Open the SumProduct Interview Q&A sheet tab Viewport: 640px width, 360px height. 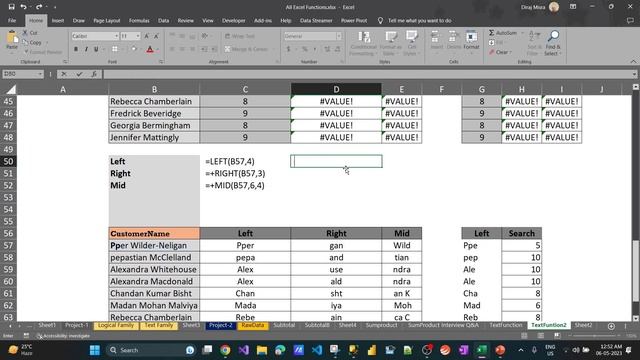click(x=443, y=325)
